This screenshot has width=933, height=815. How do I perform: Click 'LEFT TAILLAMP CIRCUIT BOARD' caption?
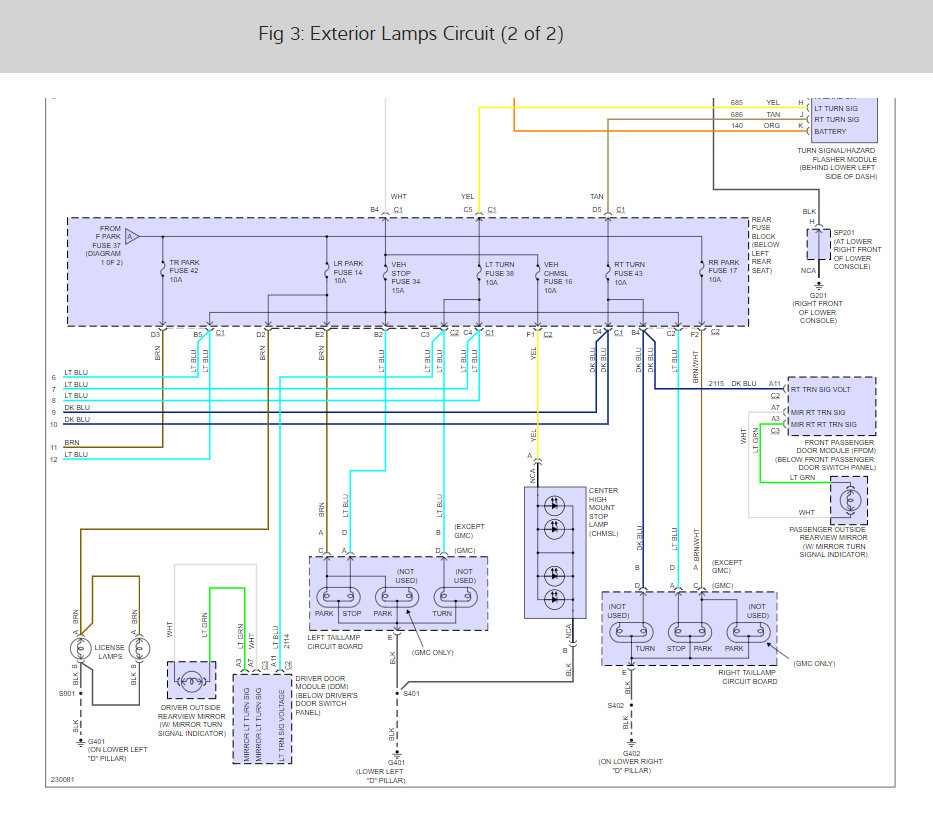tap(335, 642)
